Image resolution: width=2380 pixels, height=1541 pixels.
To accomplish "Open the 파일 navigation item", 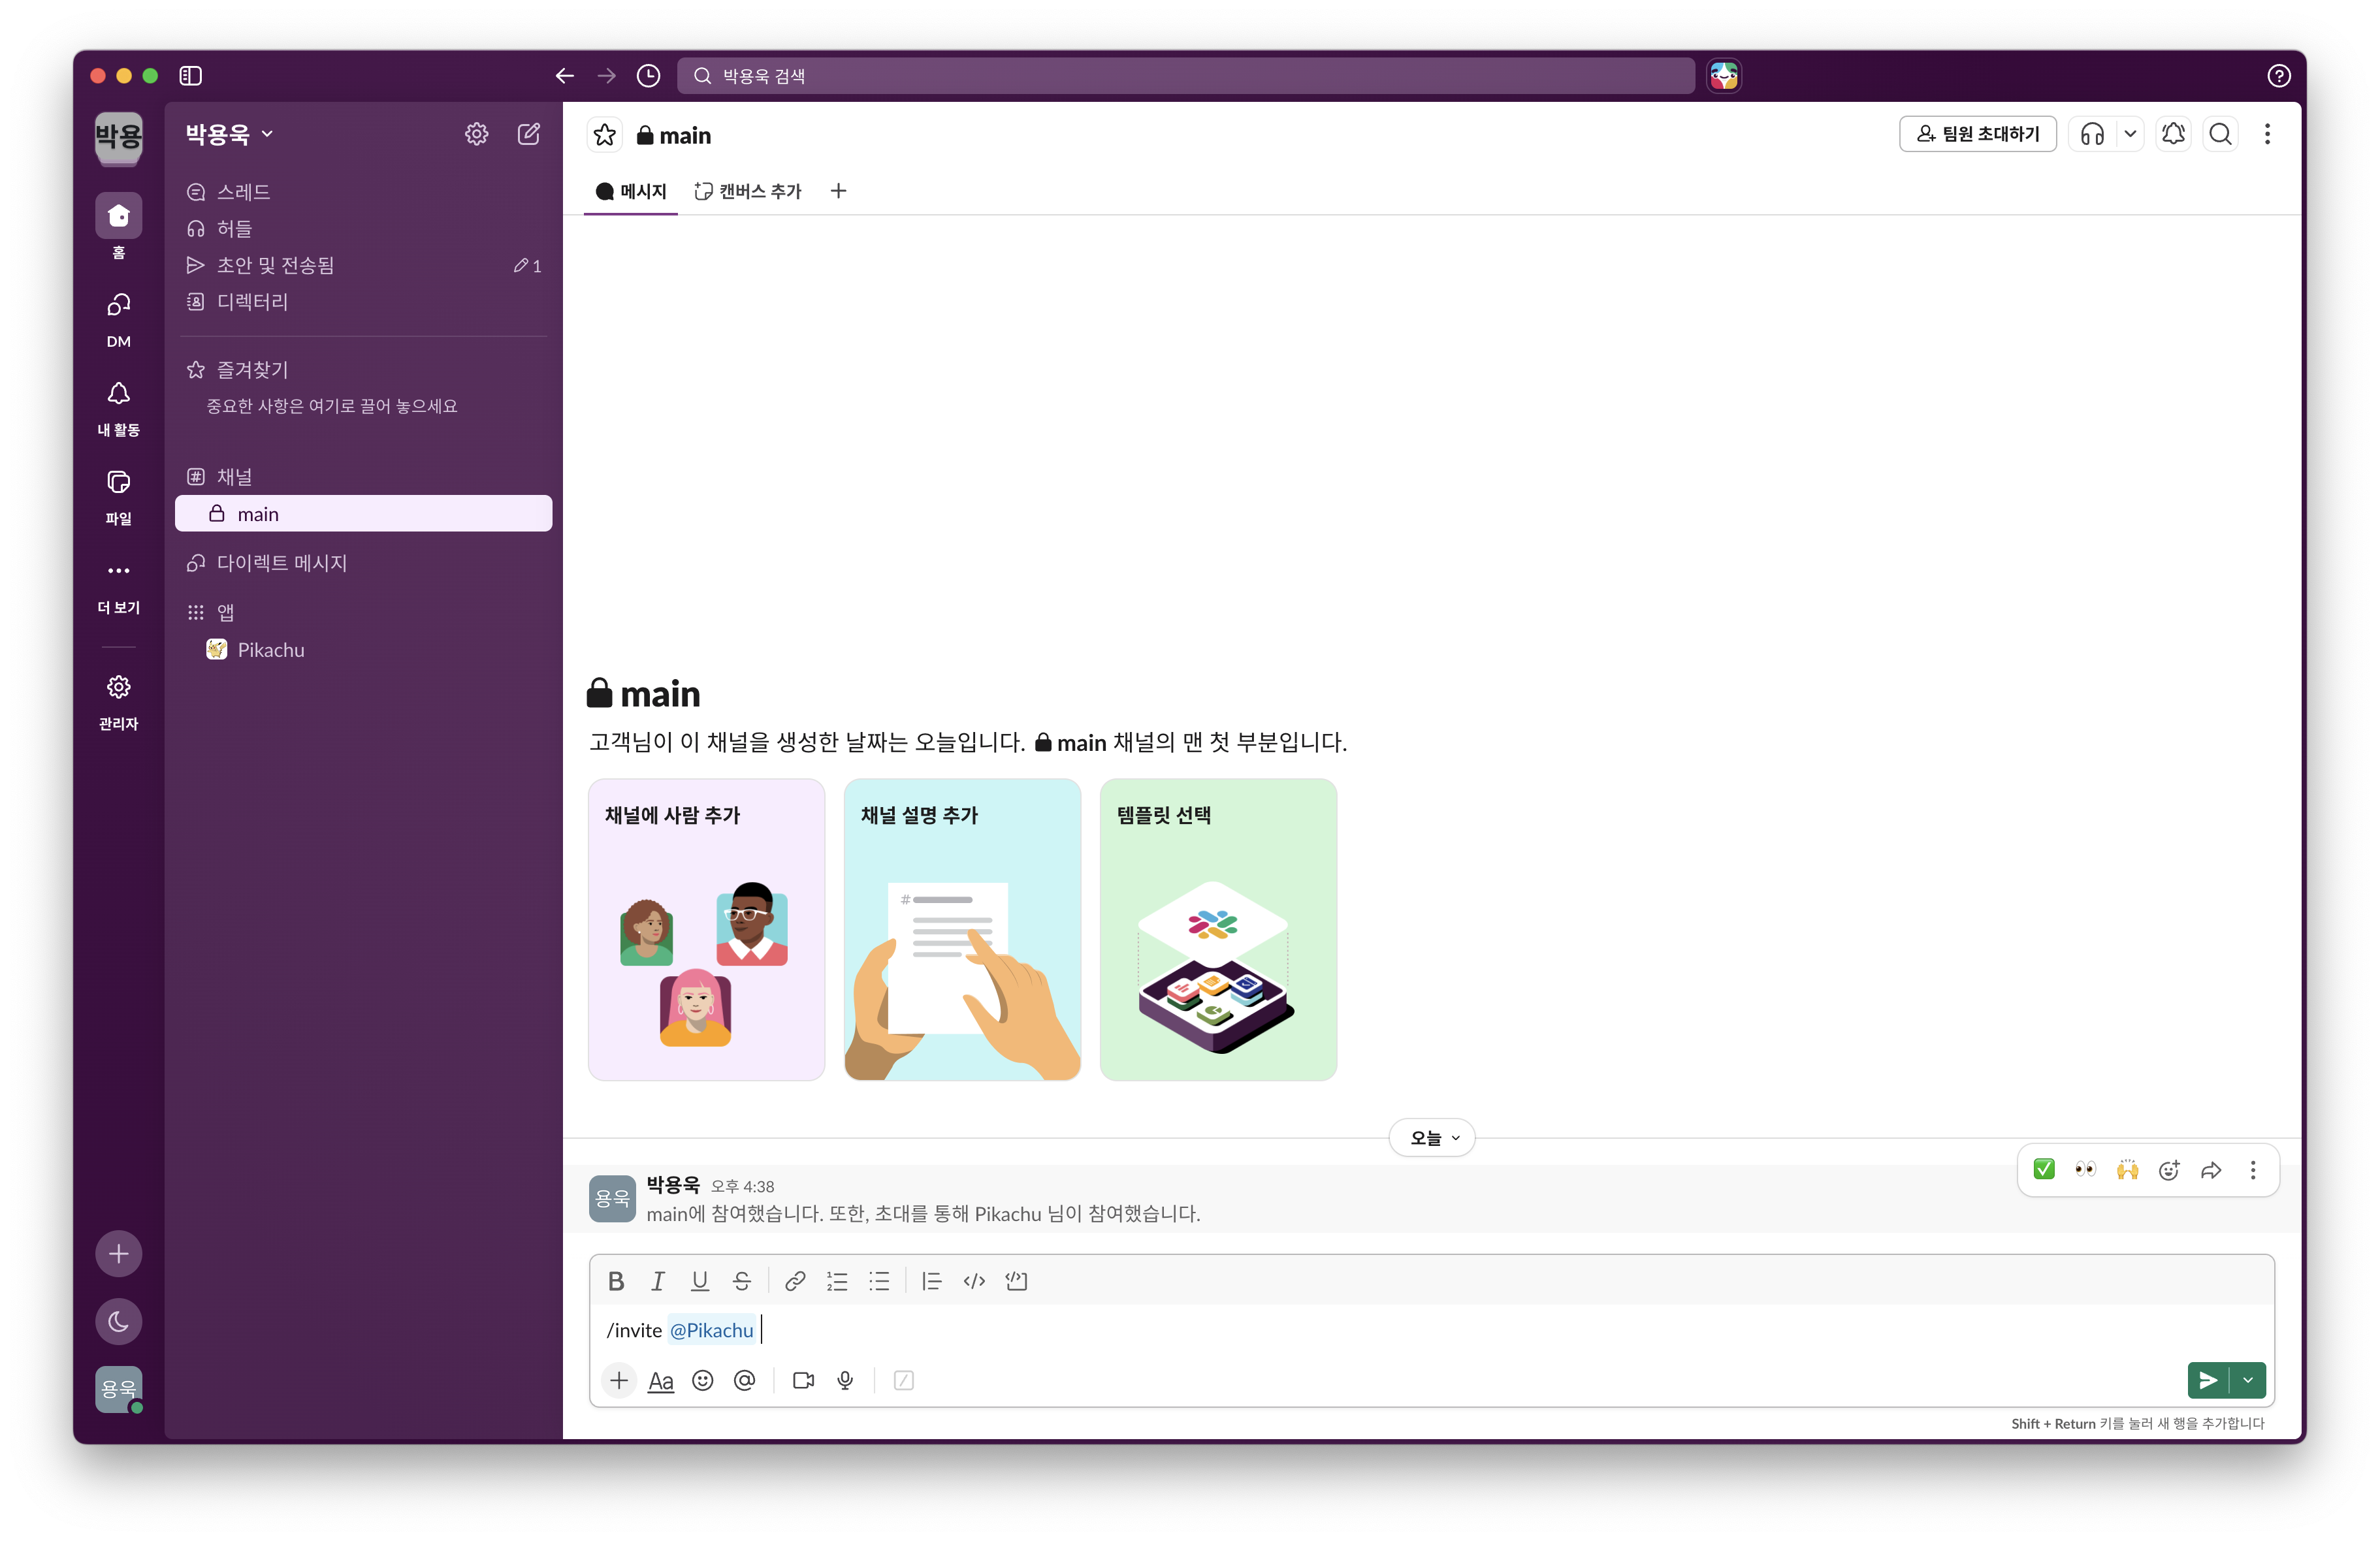I will [x=119, y=496].
